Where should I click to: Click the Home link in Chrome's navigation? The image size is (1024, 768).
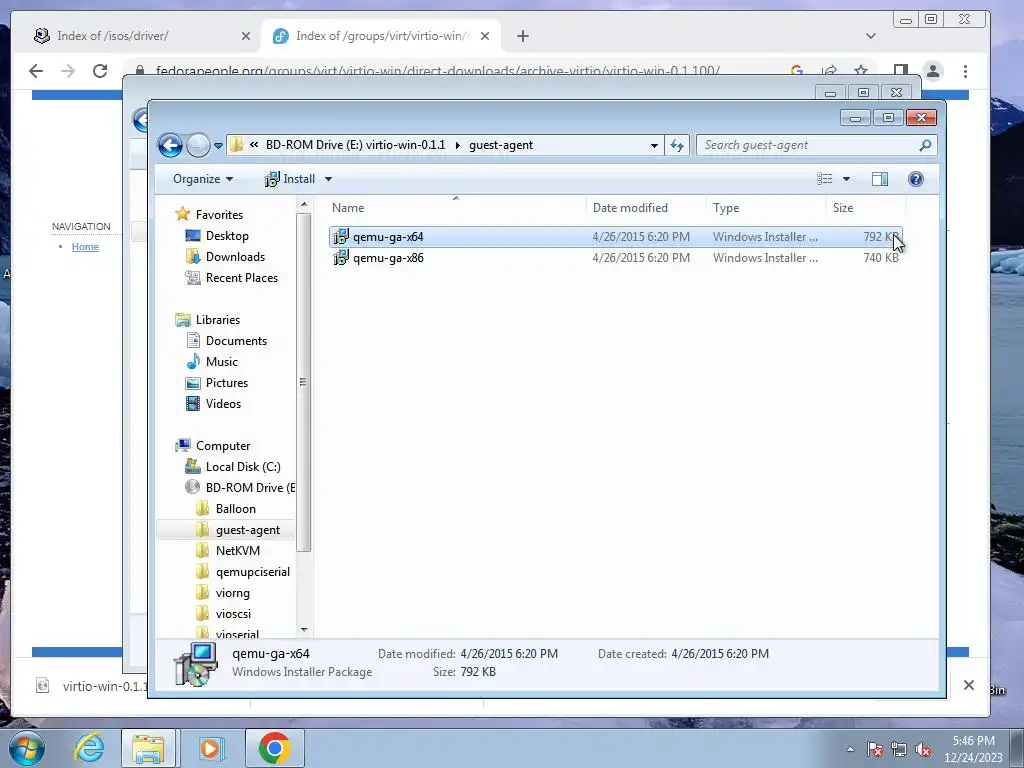pos(85,246)
